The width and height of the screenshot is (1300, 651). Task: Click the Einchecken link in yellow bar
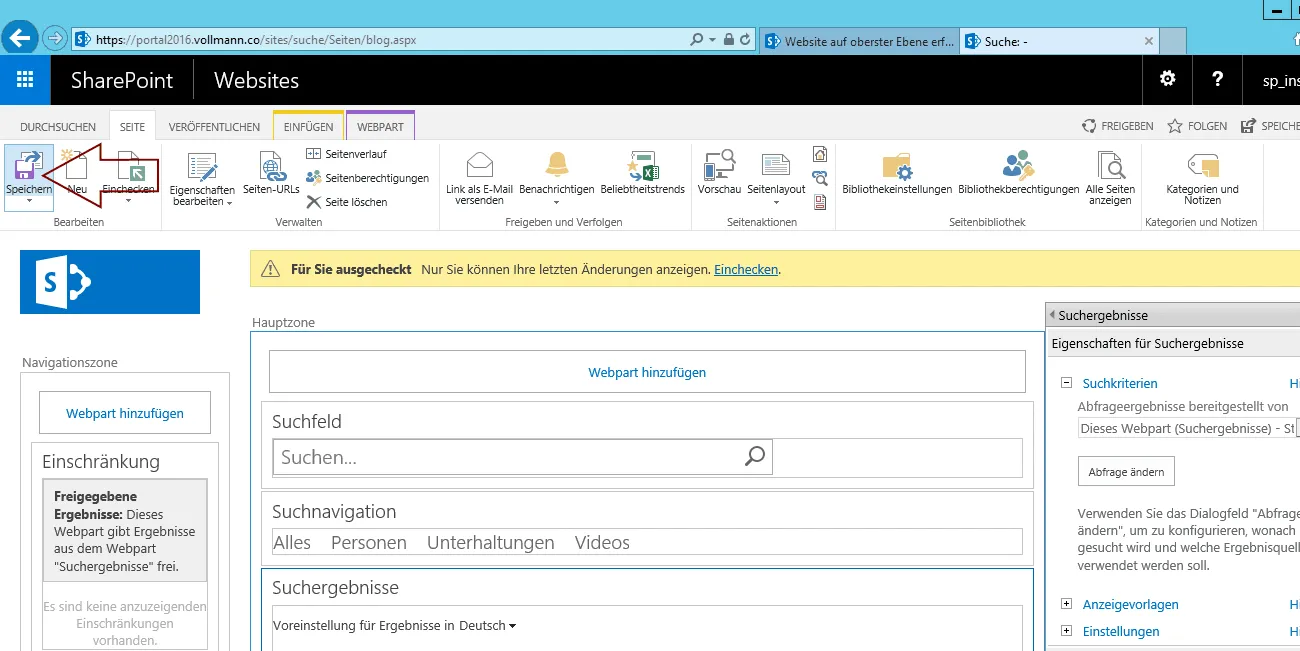746,270
